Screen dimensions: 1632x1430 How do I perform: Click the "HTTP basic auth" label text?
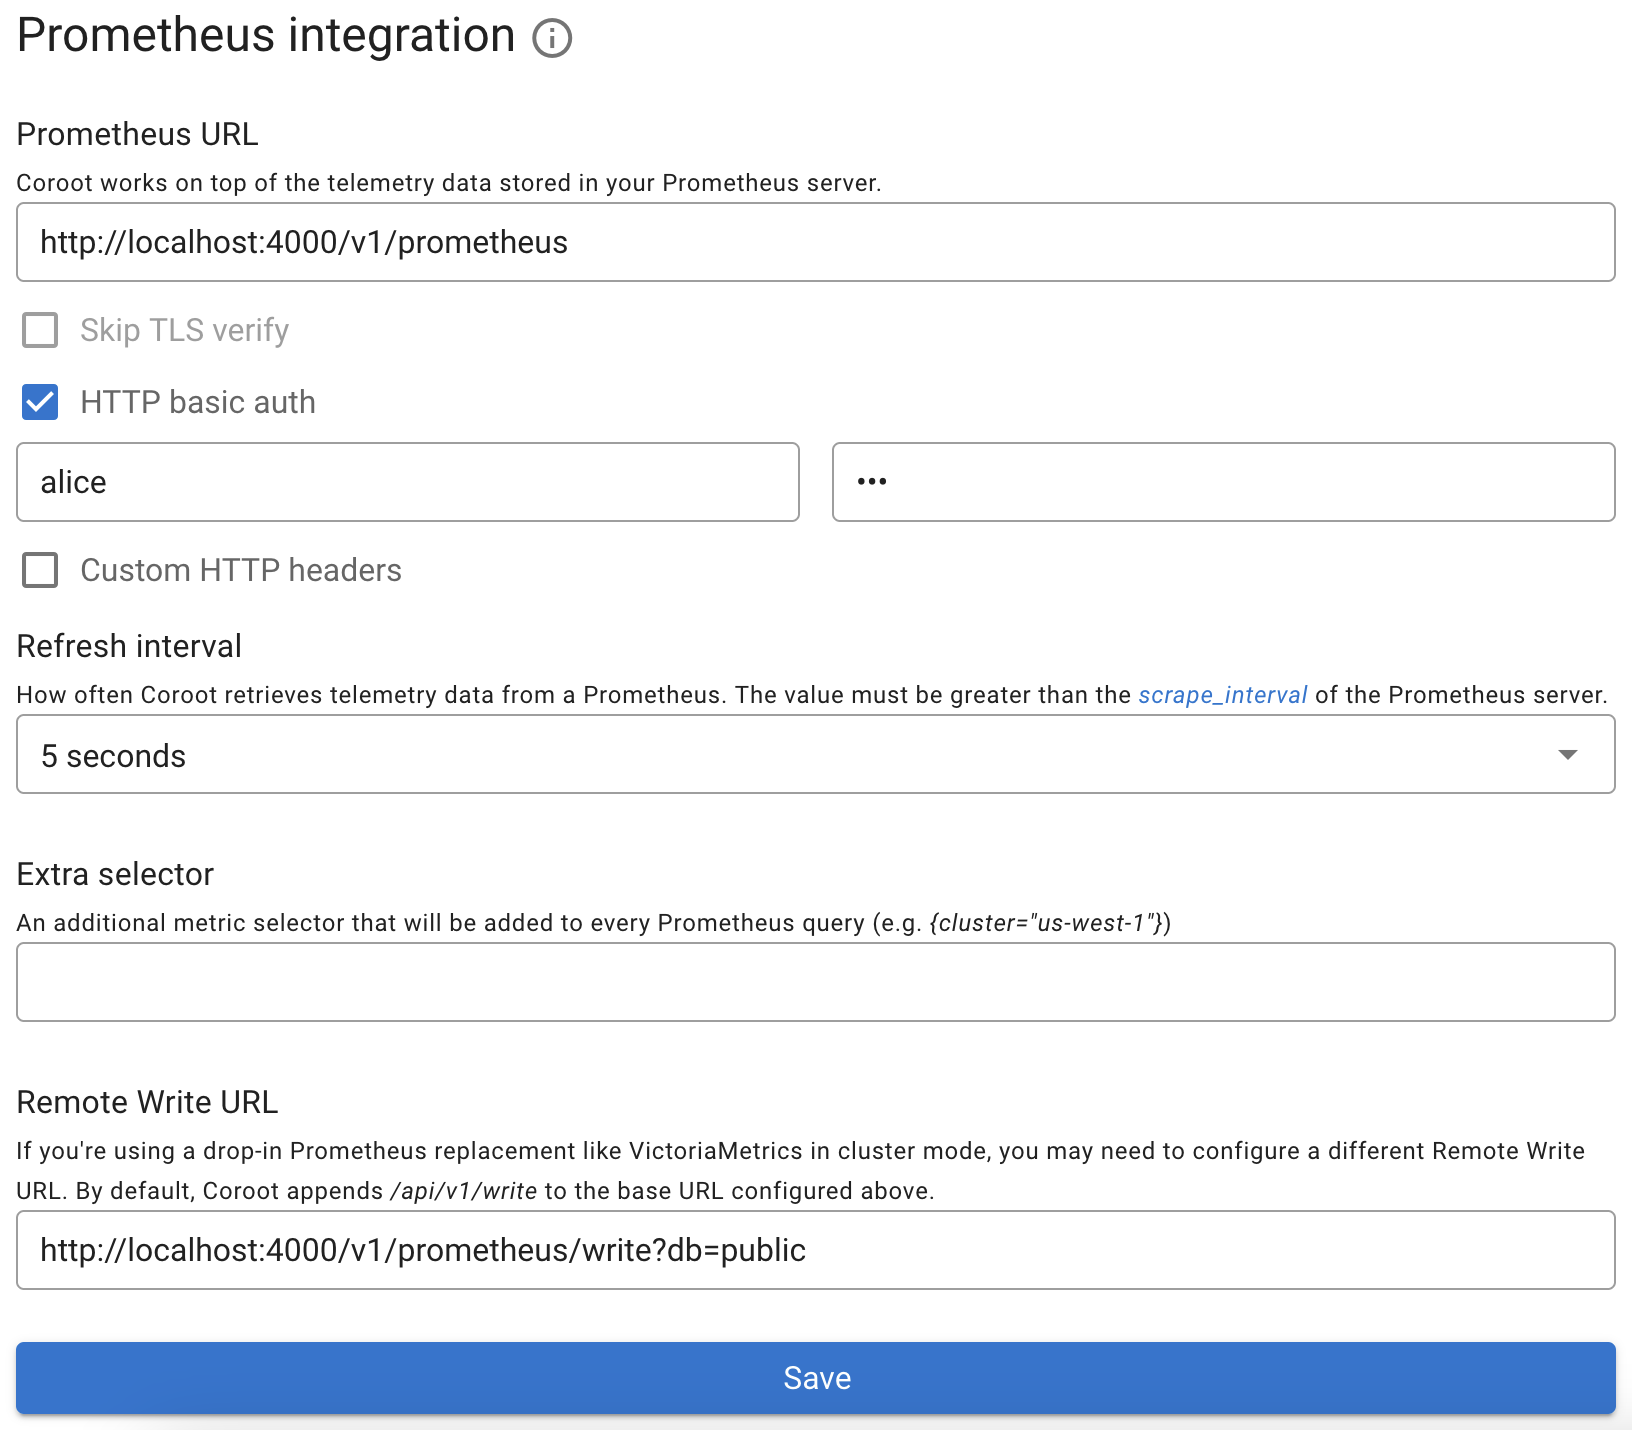(x=198, y=402)
